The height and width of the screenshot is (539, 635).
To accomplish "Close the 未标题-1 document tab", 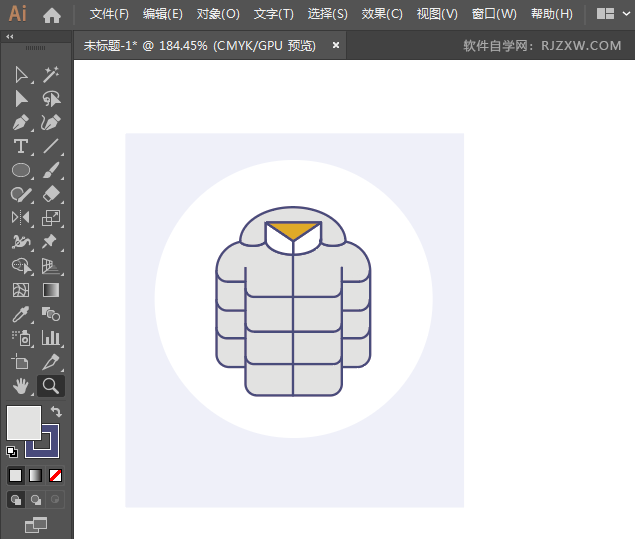I will click(336, 45).
